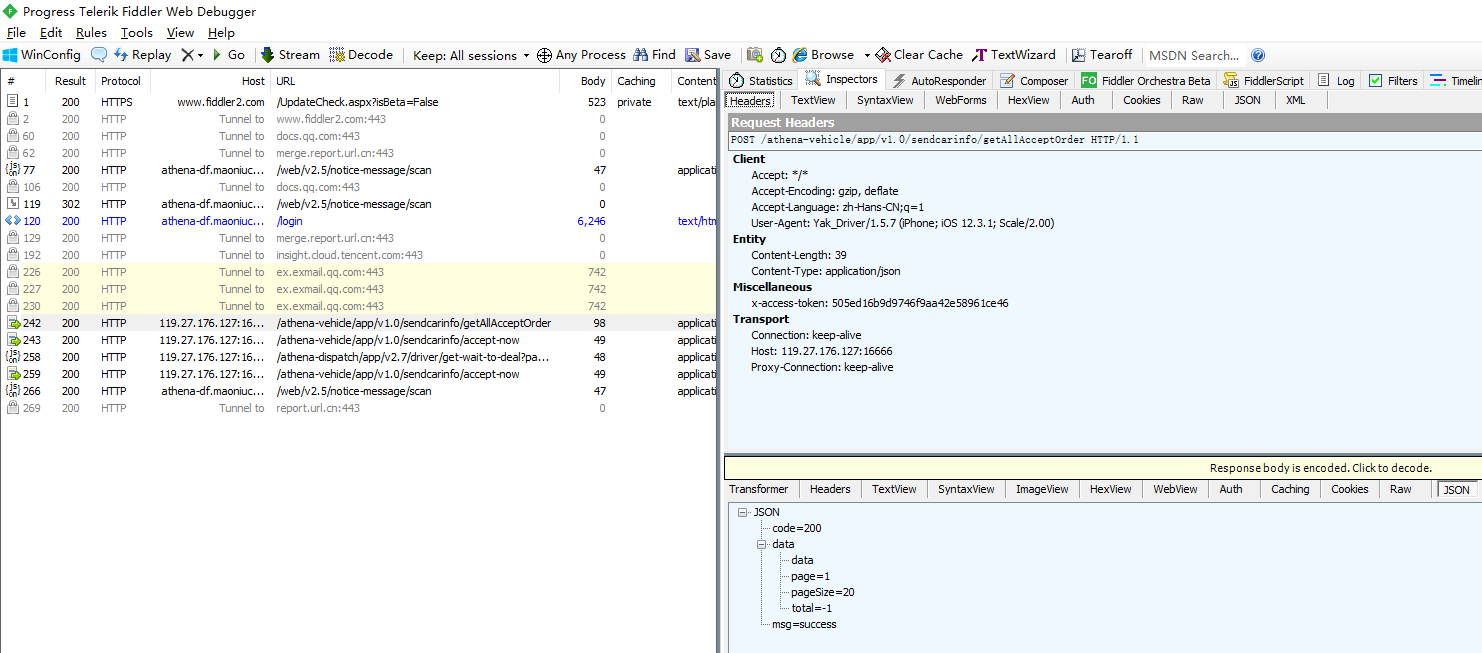The width and height of the screenshot is (1482, 653).
Task: Open the Keep: All sessions dropdown
Action: tap(470, 55)
